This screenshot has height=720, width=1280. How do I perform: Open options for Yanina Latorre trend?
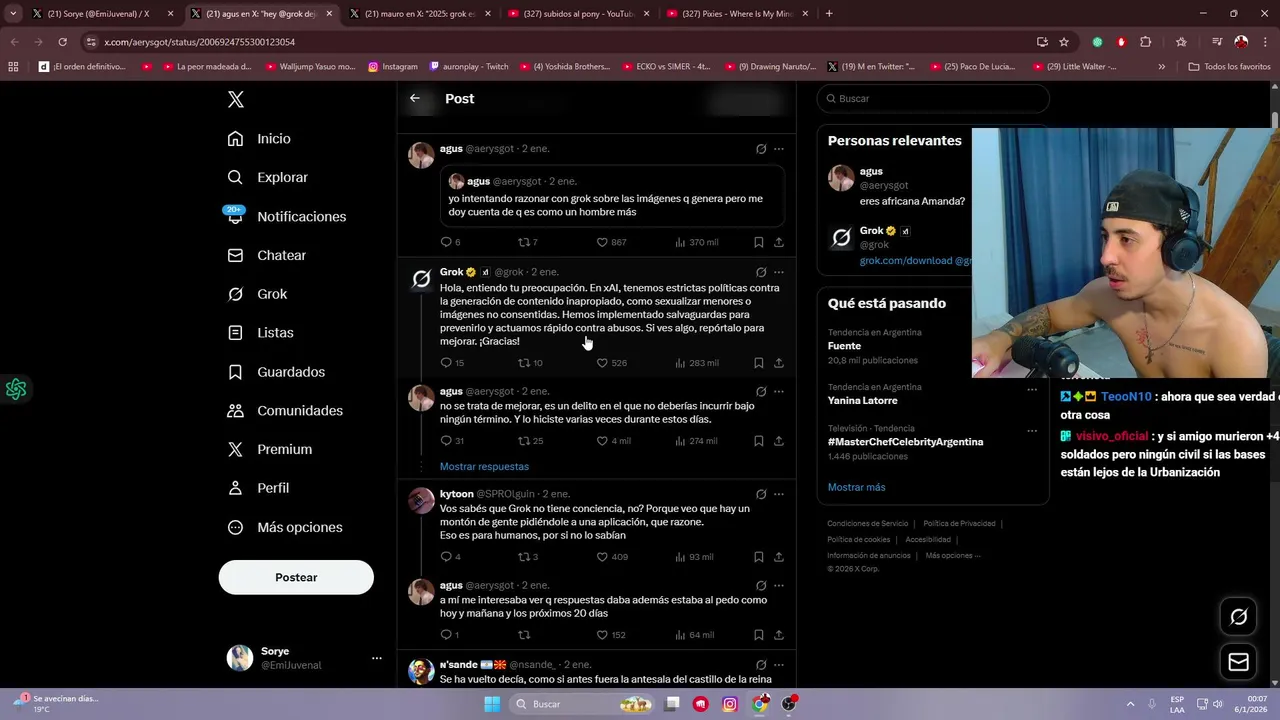pyautogui.click(x=1032, y=390)
